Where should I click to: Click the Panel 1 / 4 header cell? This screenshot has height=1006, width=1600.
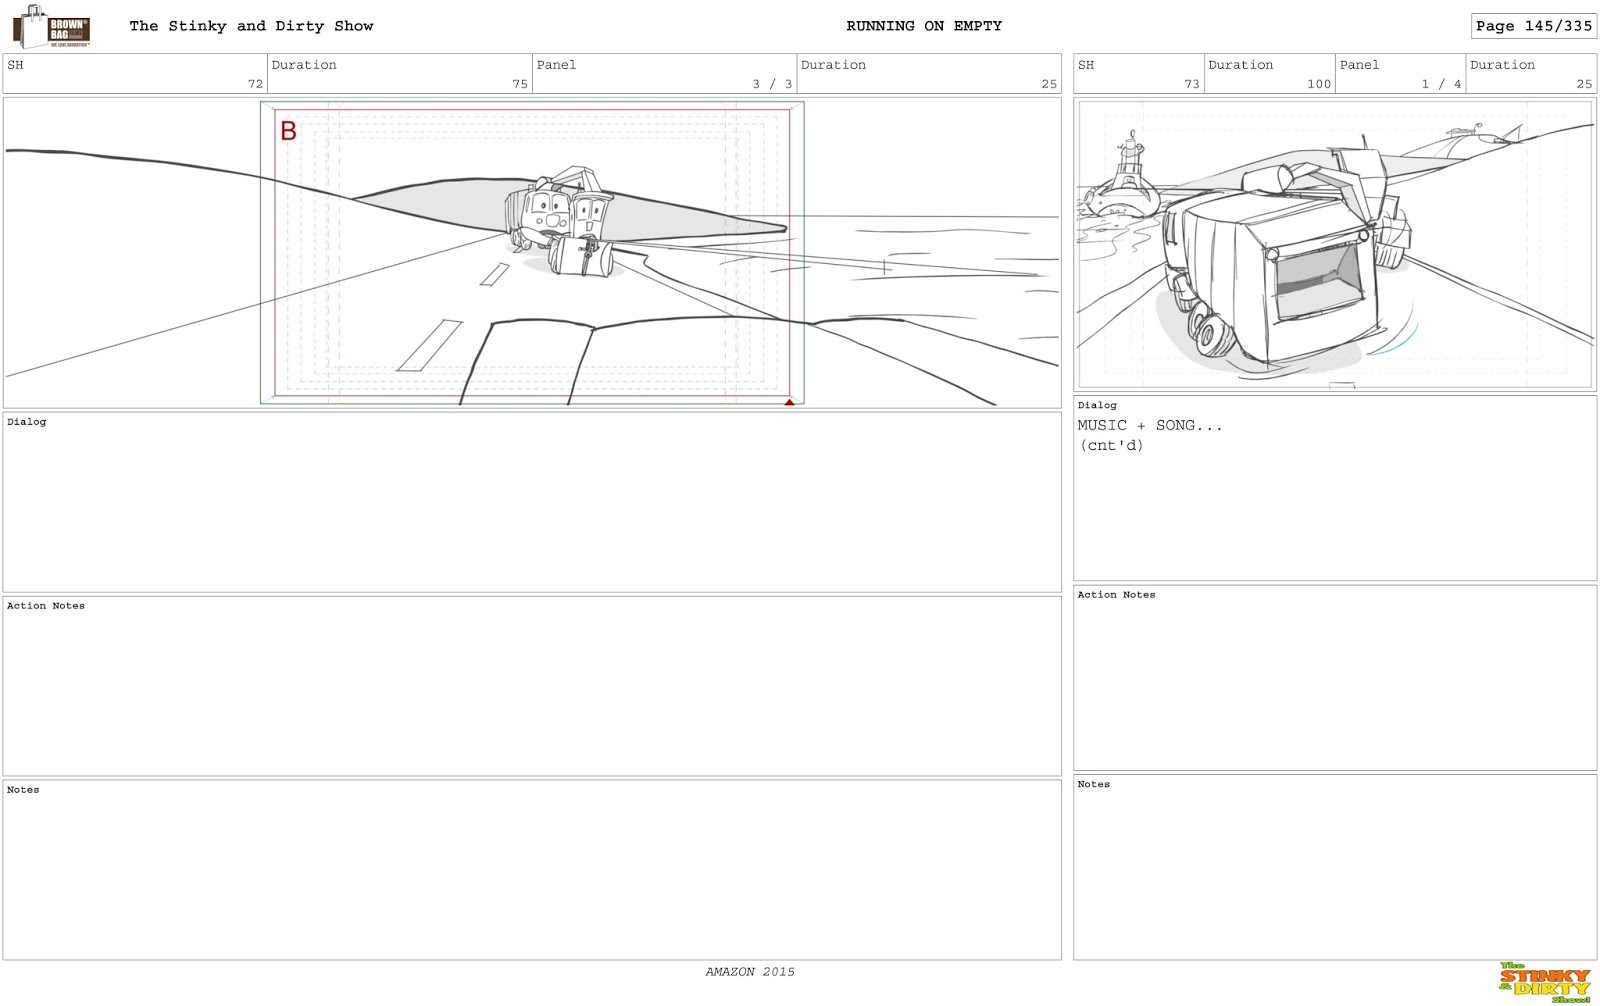point(1401,74)
